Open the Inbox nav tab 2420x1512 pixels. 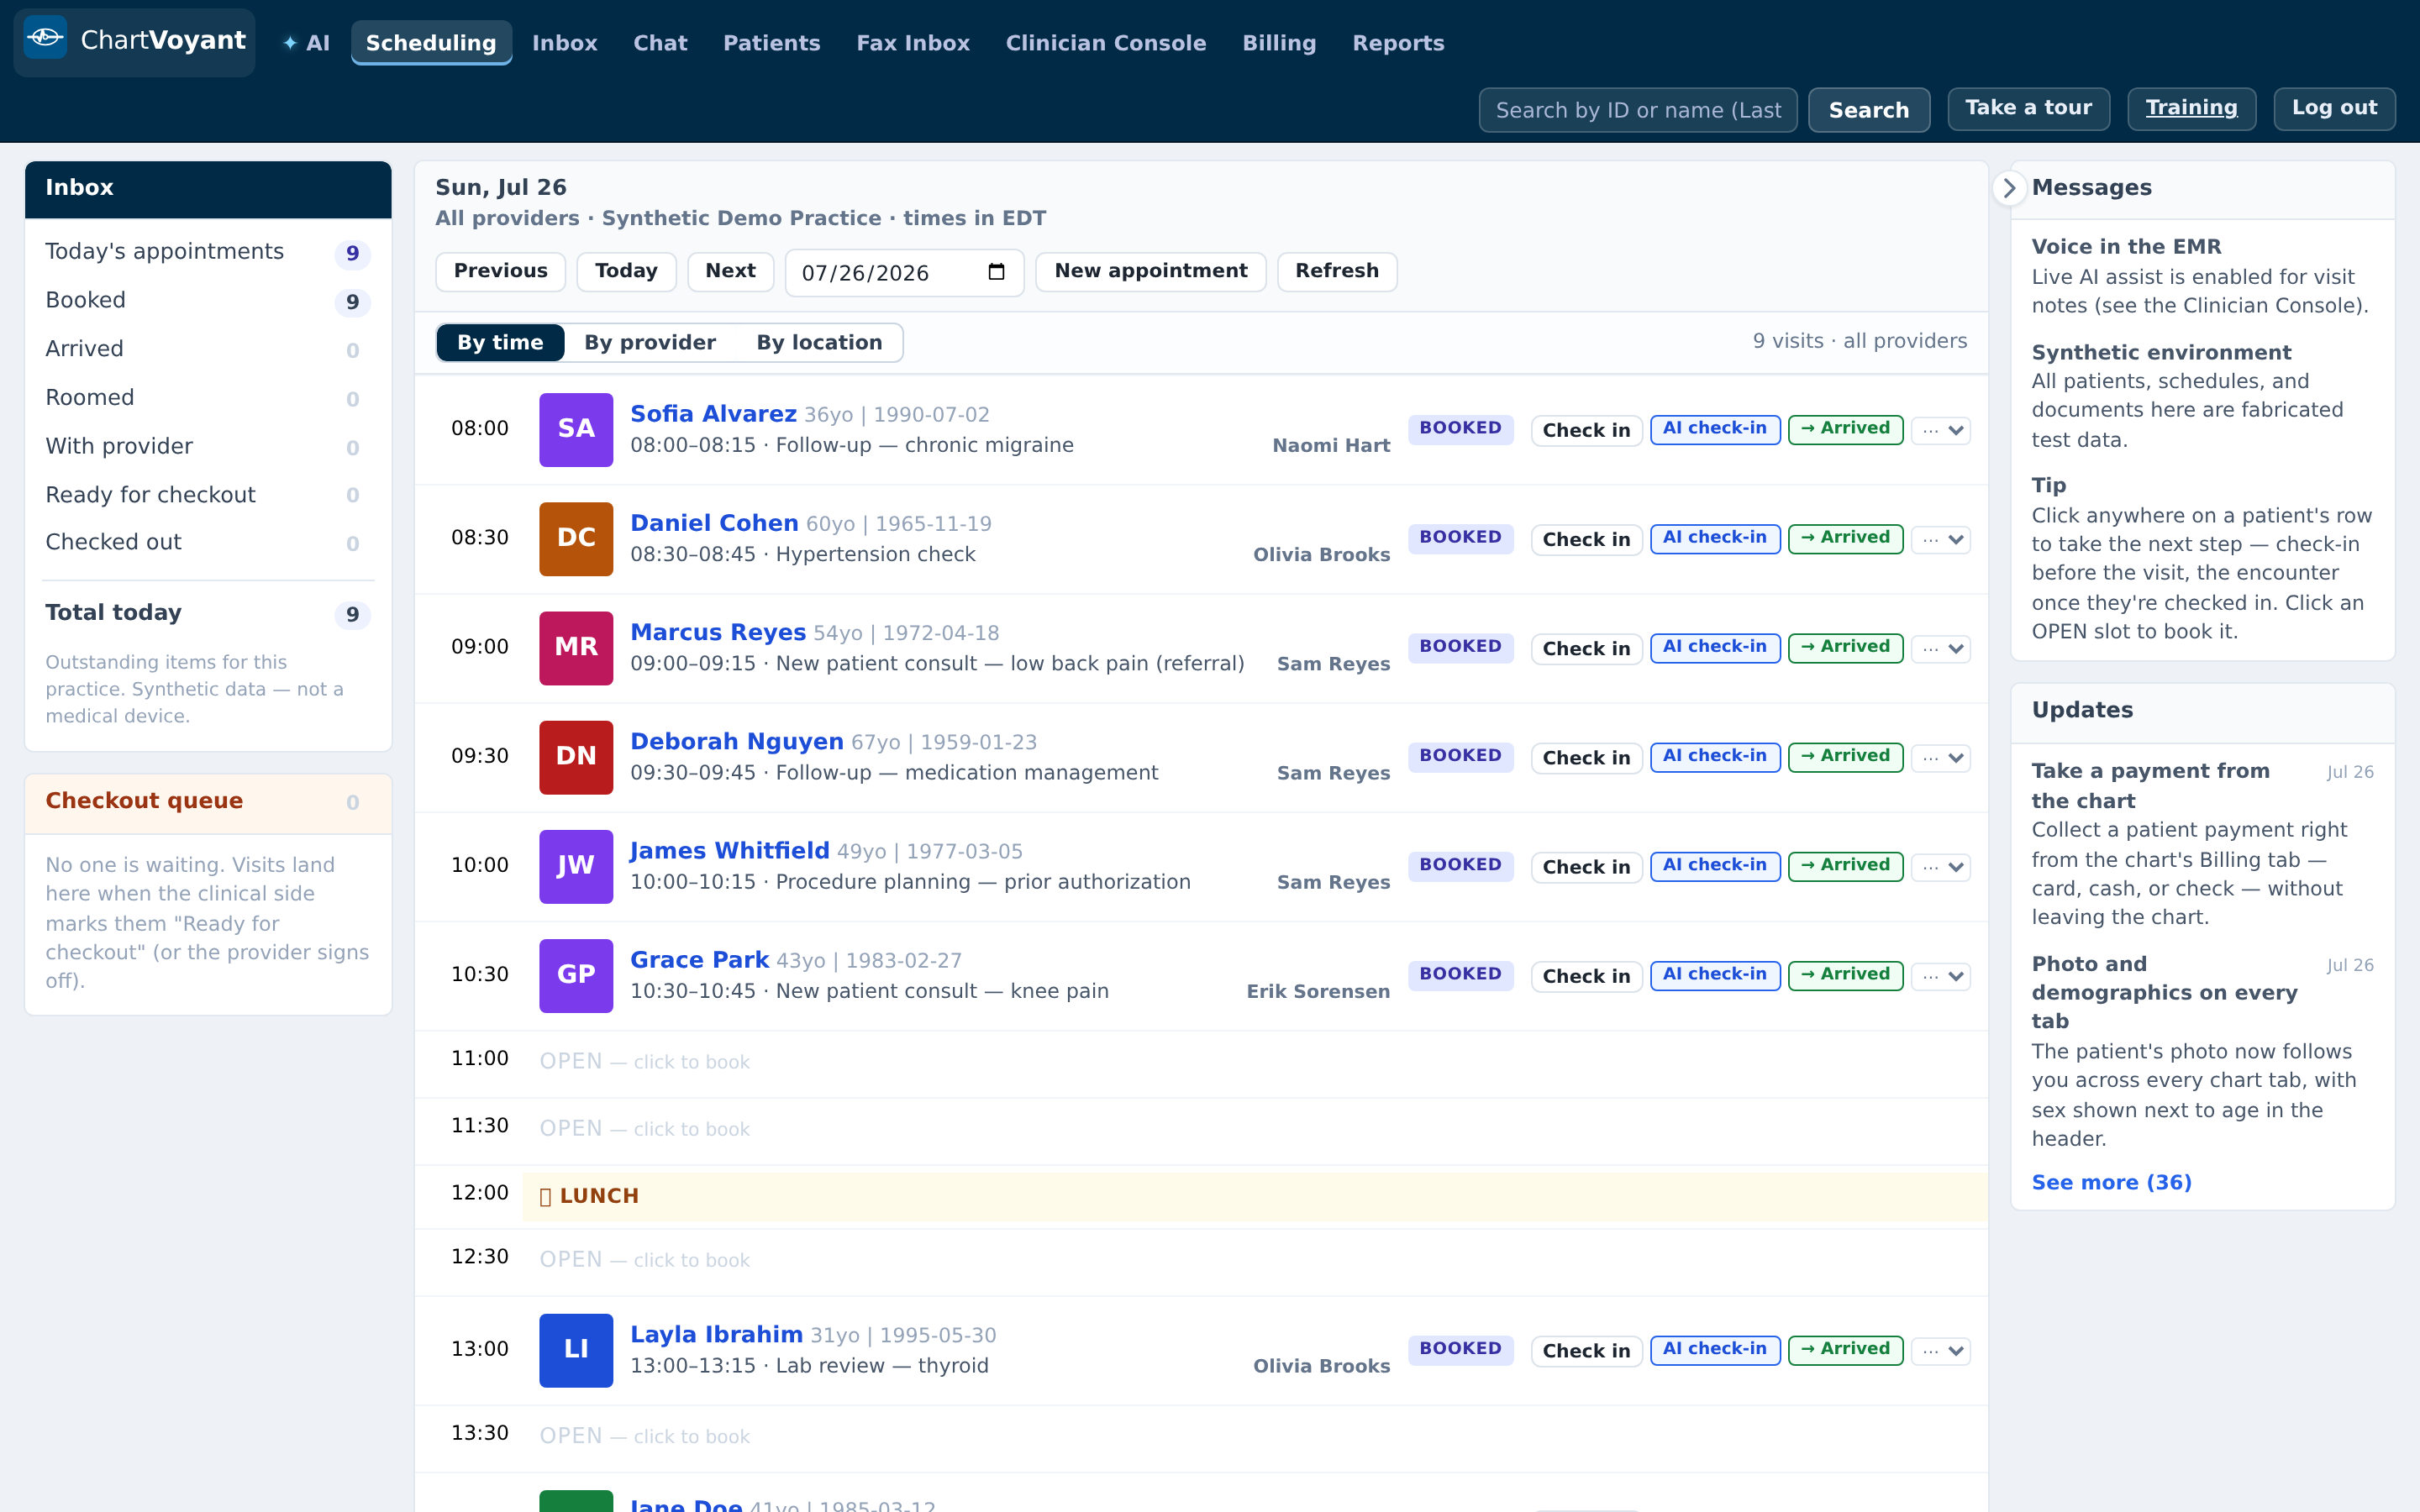[x=564, y=43]
